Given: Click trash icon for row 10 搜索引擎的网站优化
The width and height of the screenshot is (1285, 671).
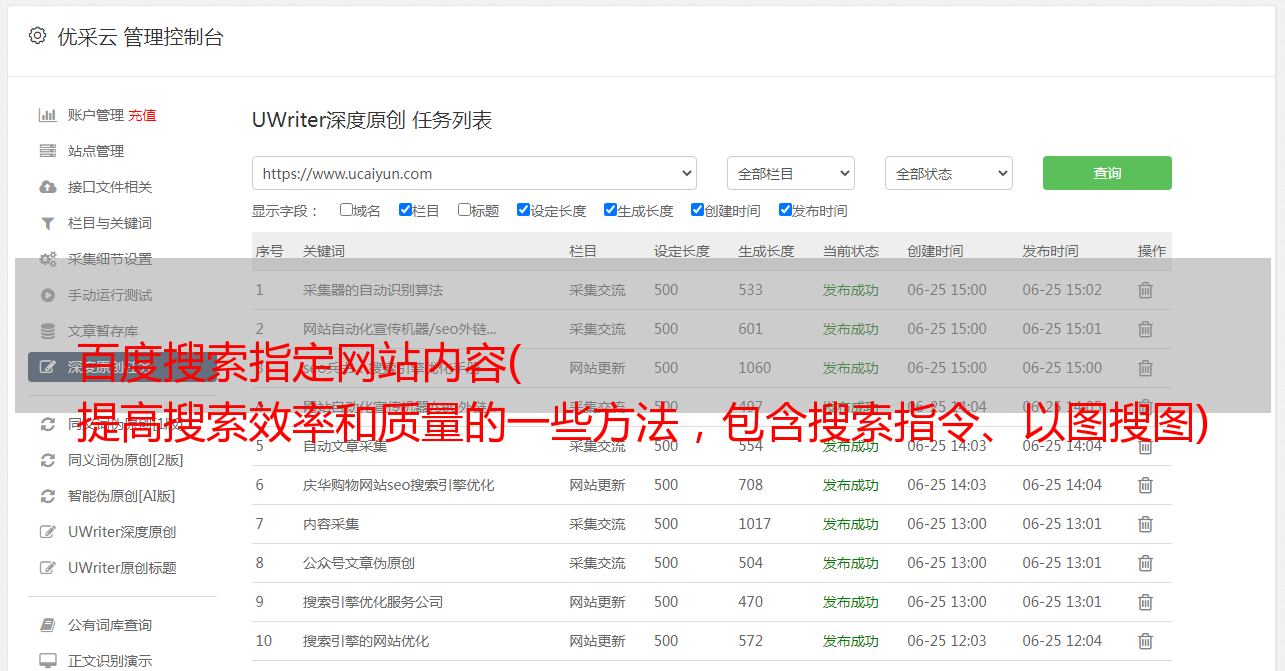Looking at the screenshot, I should 1145,641.
